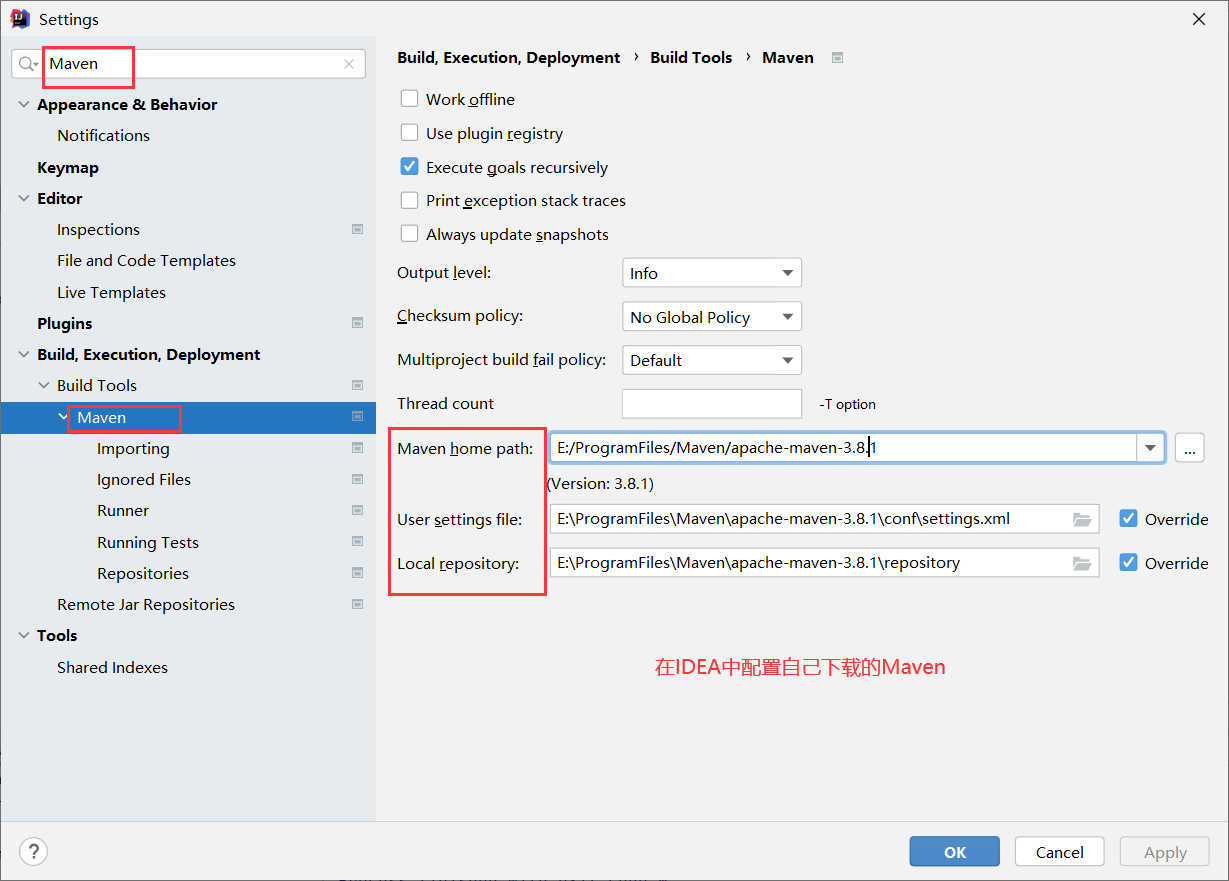Enable Use plugin registry checkbox

point(409,133)
